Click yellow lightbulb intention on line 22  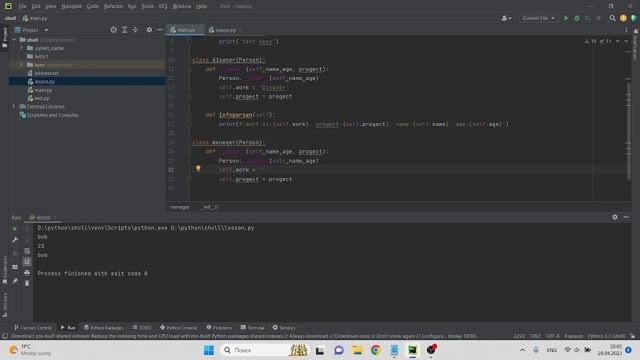click(x=198, y=168)
